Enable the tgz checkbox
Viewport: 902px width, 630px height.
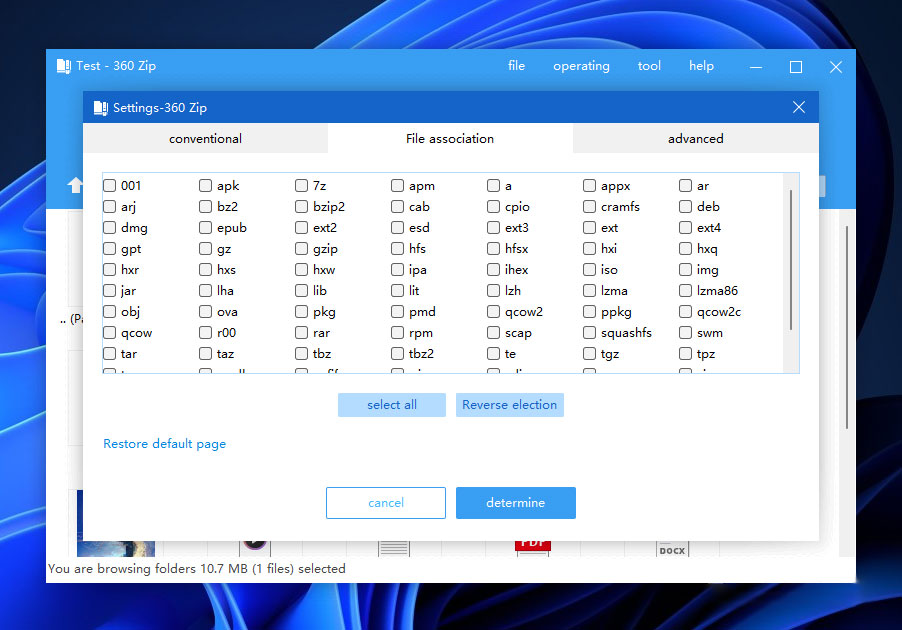tap(589, 353)
